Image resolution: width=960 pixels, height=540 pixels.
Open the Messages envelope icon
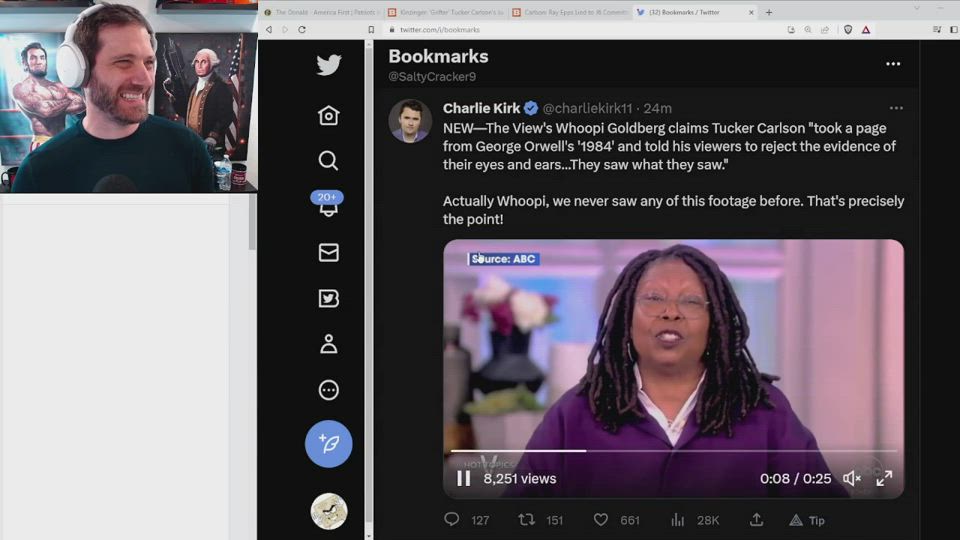tap(328, 253)
